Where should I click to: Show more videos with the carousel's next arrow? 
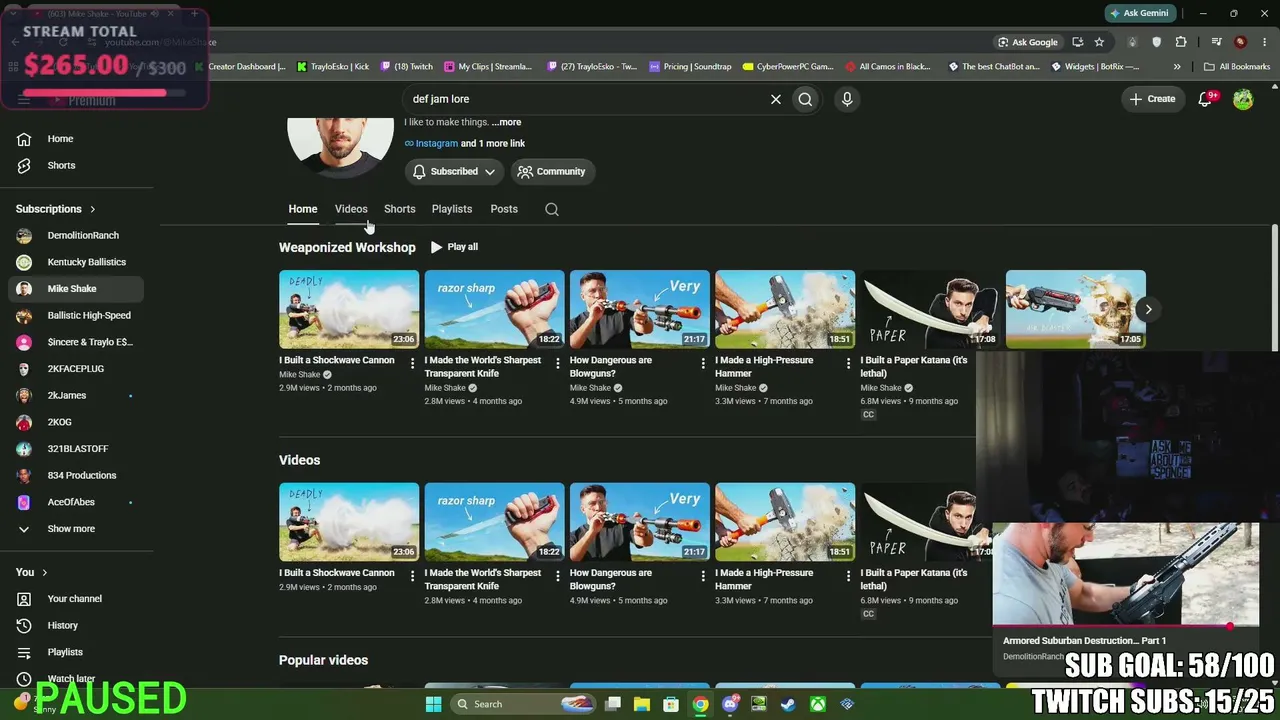coord(1148,309)
